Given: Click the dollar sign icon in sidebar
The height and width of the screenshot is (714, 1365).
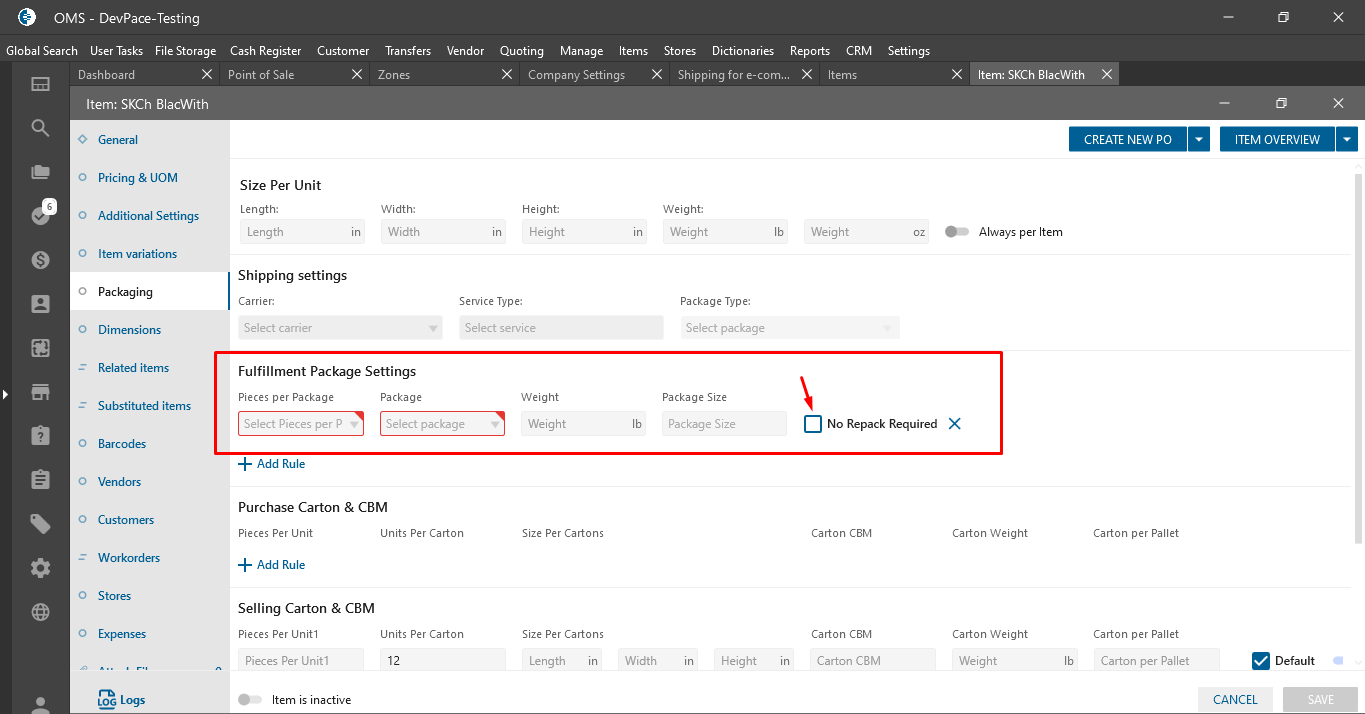Looking at the screenshot, I should coord(40,260).
